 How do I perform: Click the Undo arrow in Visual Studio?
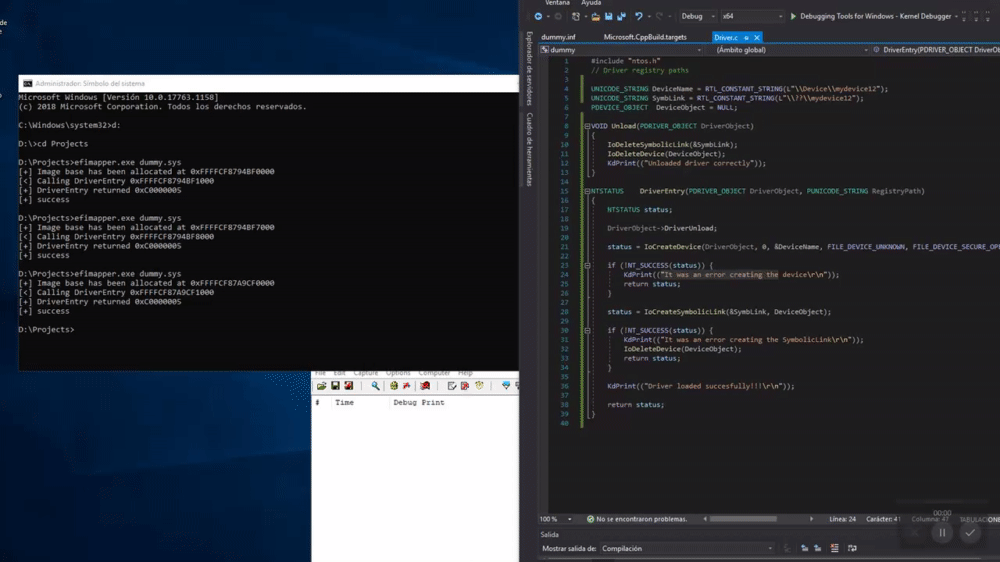coord(639,17)
